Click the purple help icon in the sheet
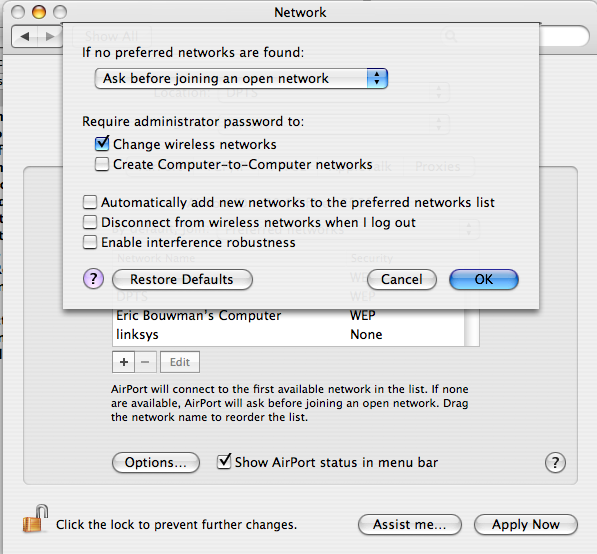The width and height of the screenshot is (597, 554). point(93,279)
